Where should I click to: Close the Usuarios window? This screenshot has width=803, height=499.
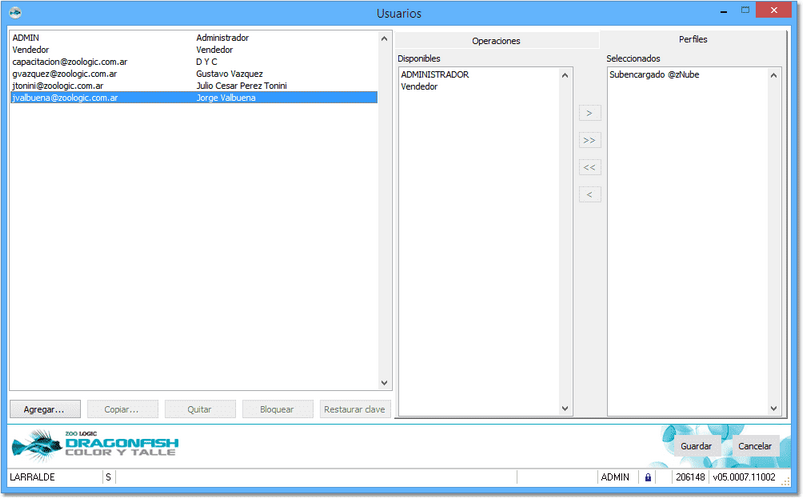pyautogui.click(x=774, y=10)
